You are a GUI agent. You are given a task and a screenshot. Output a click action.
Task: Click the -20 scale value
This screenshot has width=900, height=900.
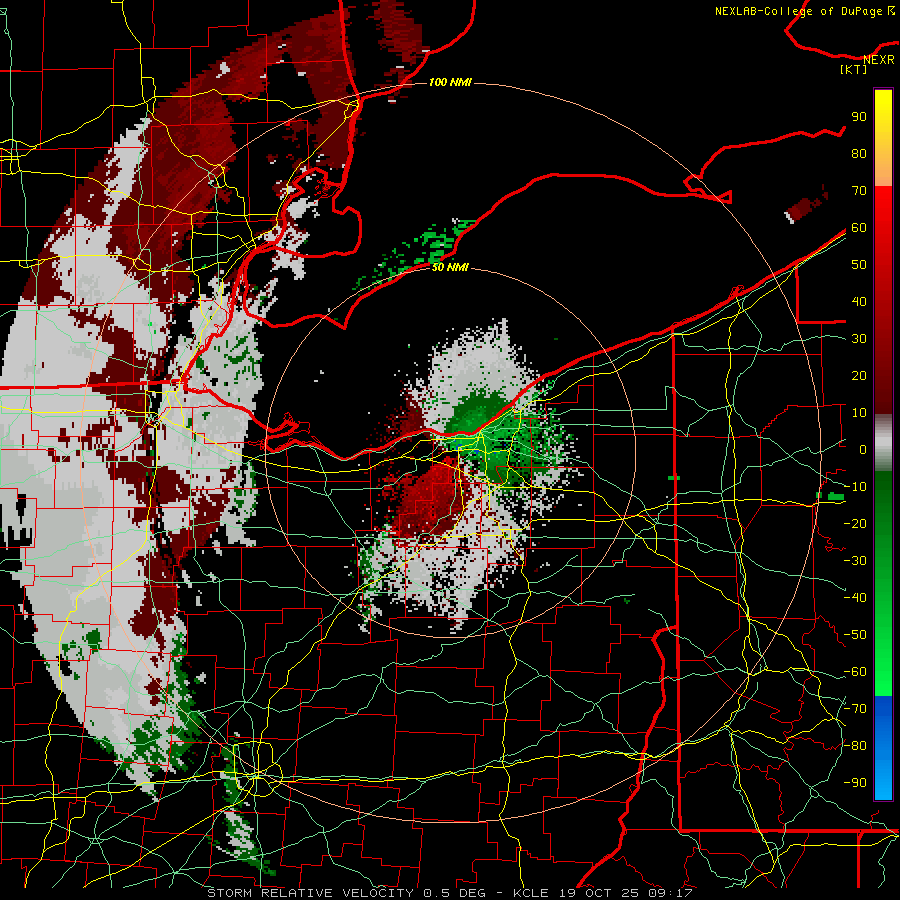click(x=855, y=523)
